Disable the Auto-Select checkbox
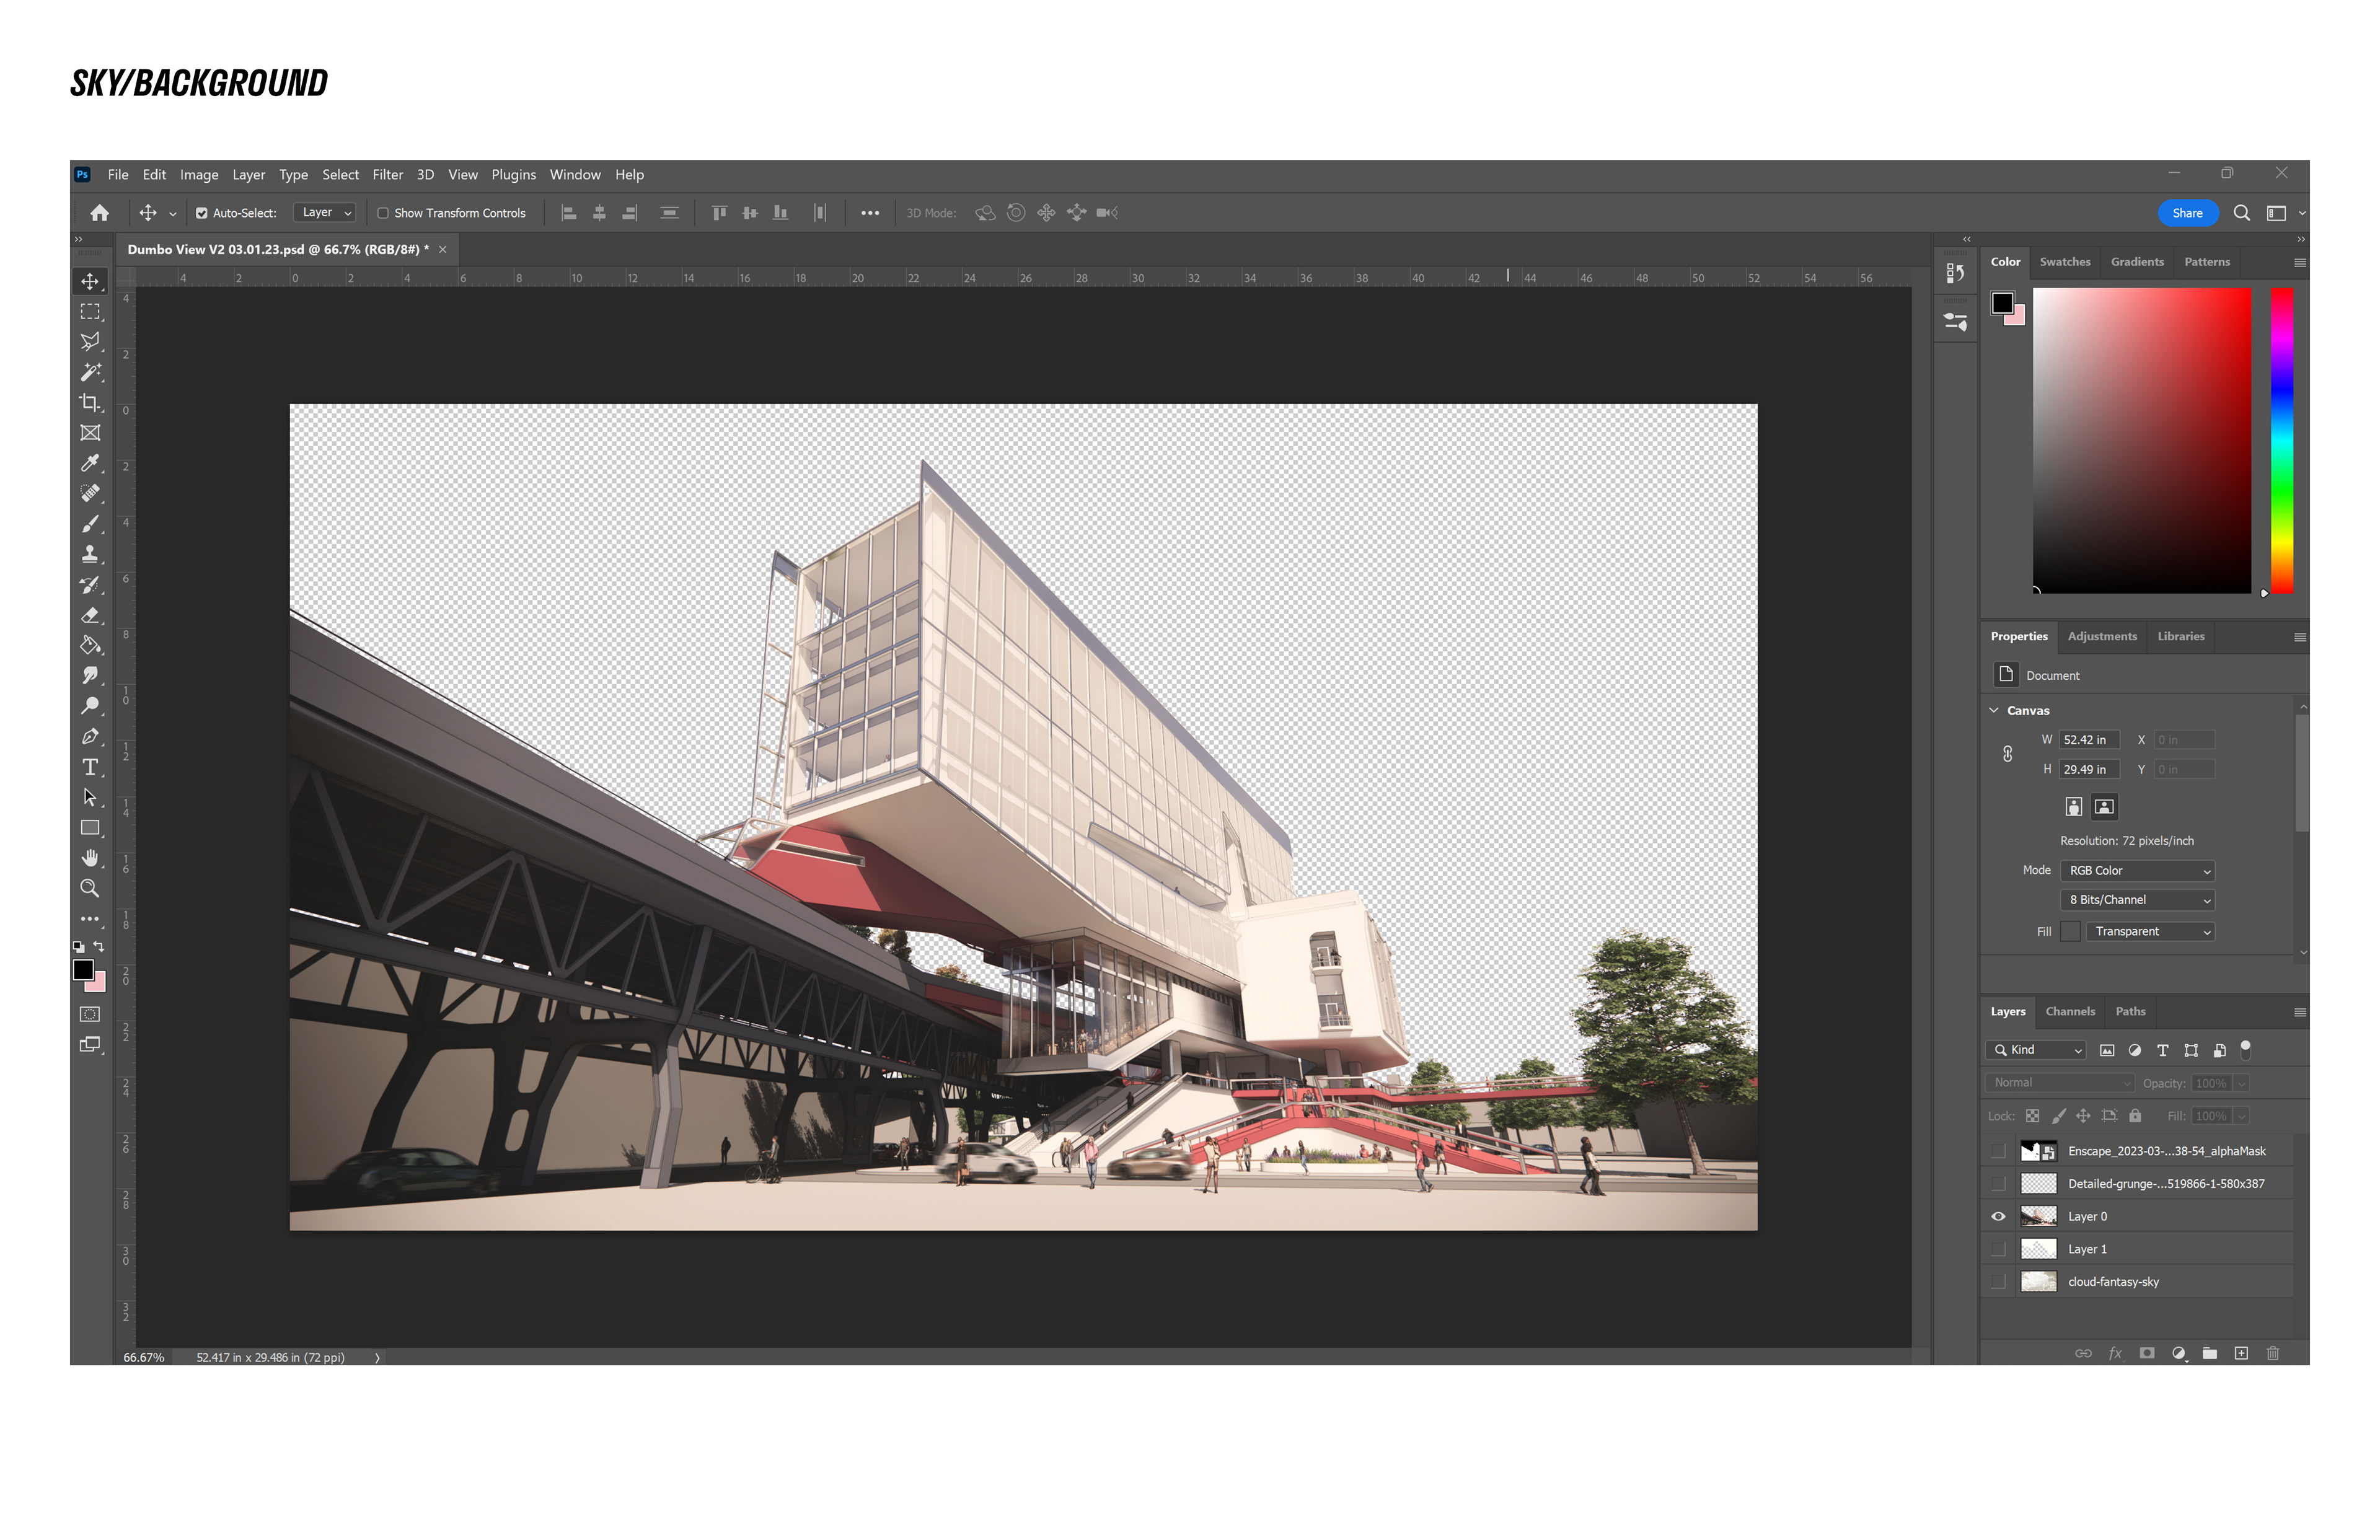Image resolution: width=2380 pixels, height=1540 pixels. click(202, 213)
